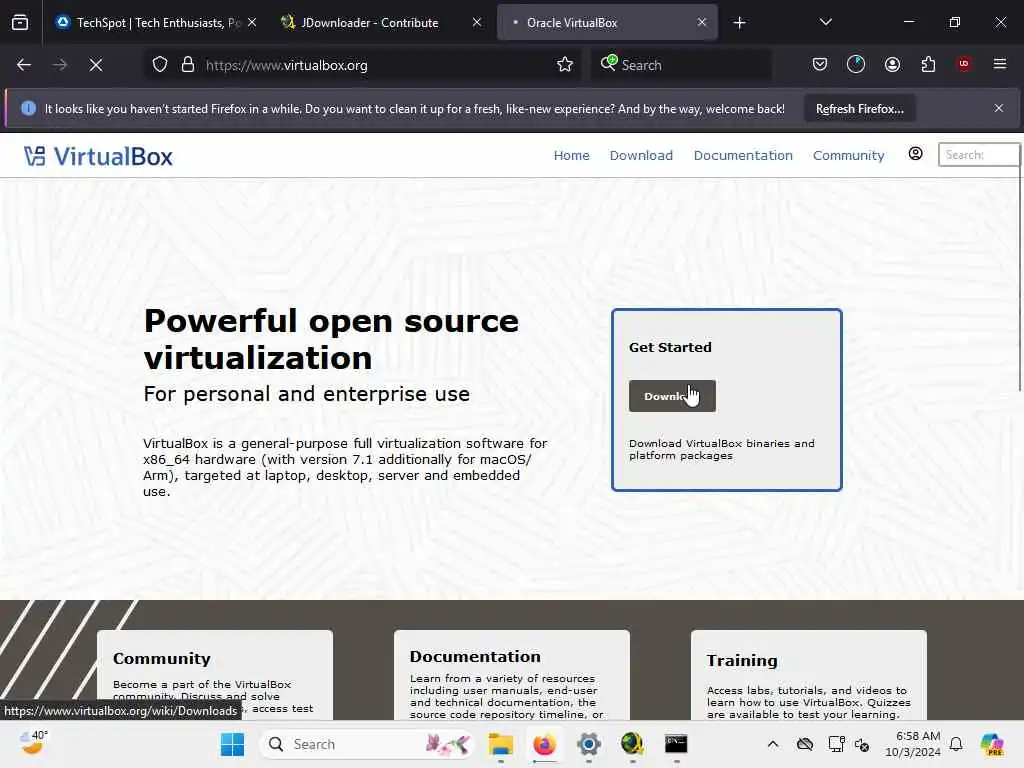The height and width of the screenshot is (768, 1024).
Task: Open the Terminal taskbar icon
Action: (x=676, y=744)
